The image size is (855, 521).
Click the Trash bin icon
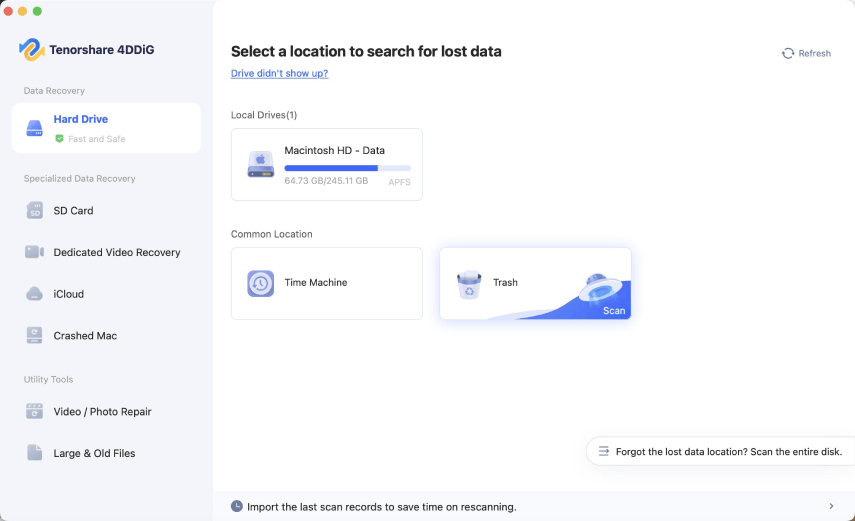click(469, 285)
